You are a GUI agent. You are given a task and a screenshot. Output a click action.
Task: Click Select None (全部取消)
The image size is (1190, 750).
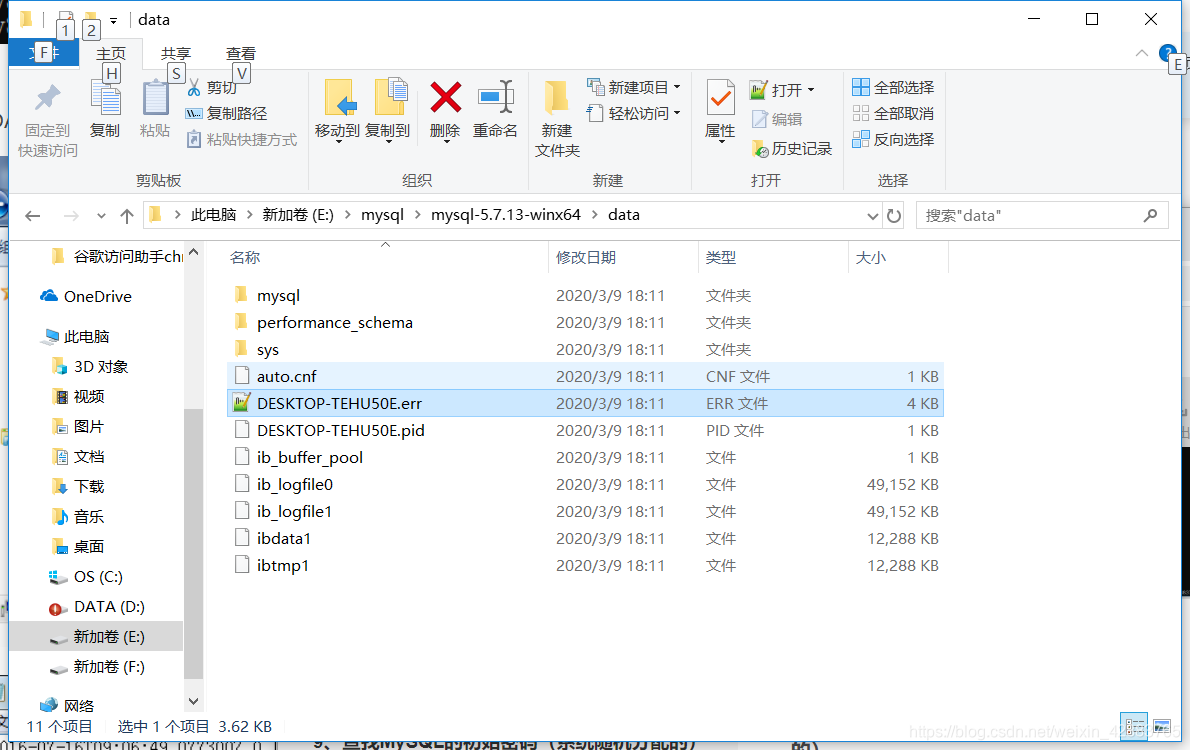pyautogui.click(x=893, y=113)
